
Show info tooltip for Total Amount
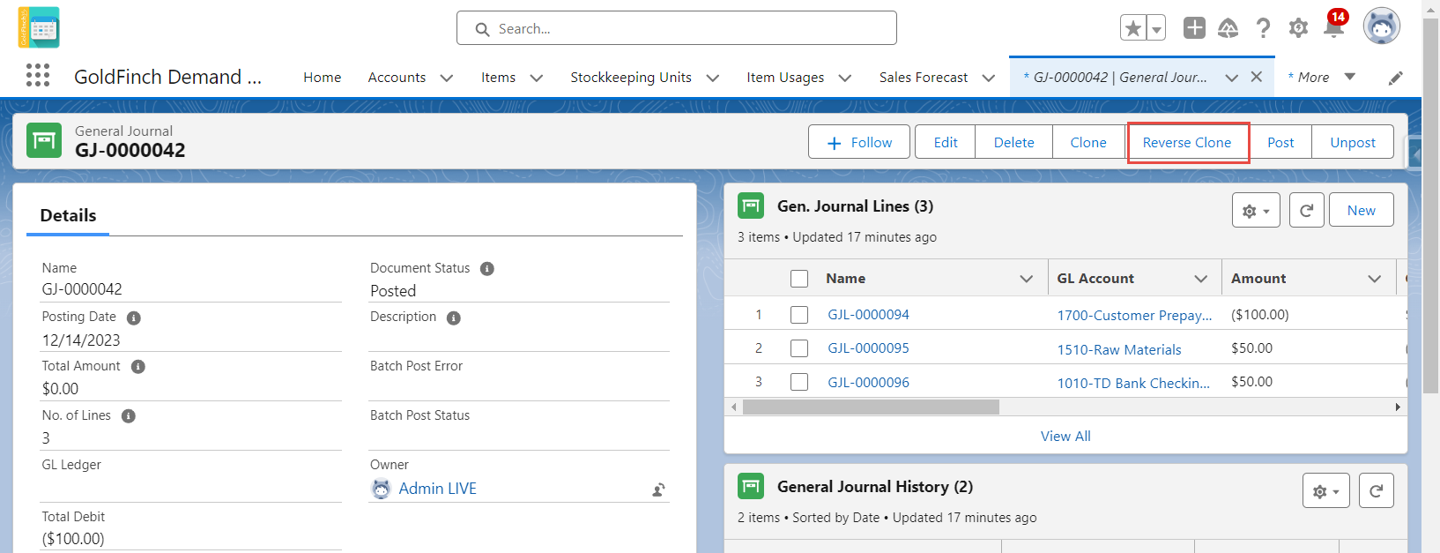click(138, 366)
